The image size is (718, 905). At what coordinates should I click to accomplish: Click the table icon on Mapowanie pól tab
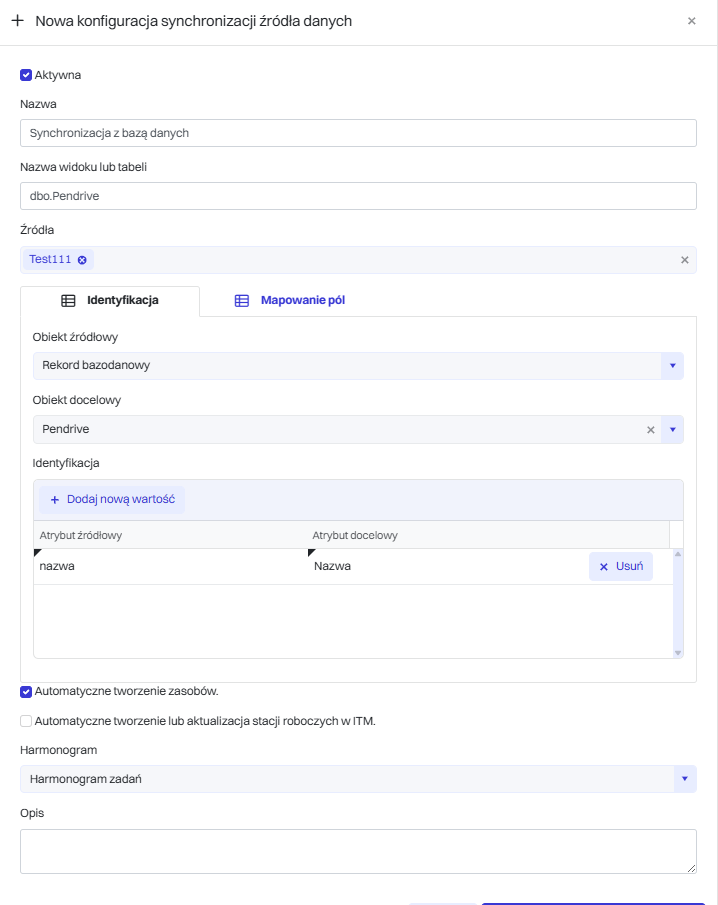(241, 300)
